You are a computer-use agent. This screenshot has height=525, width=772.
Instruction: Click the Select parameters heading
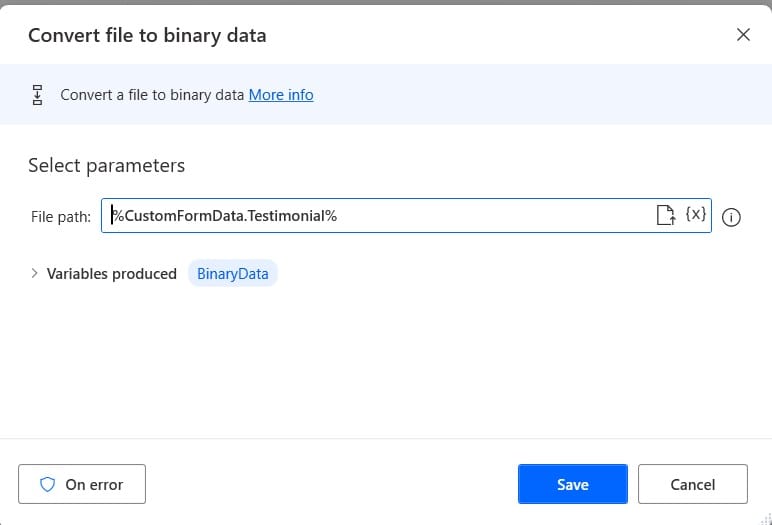tap(106, 165)
